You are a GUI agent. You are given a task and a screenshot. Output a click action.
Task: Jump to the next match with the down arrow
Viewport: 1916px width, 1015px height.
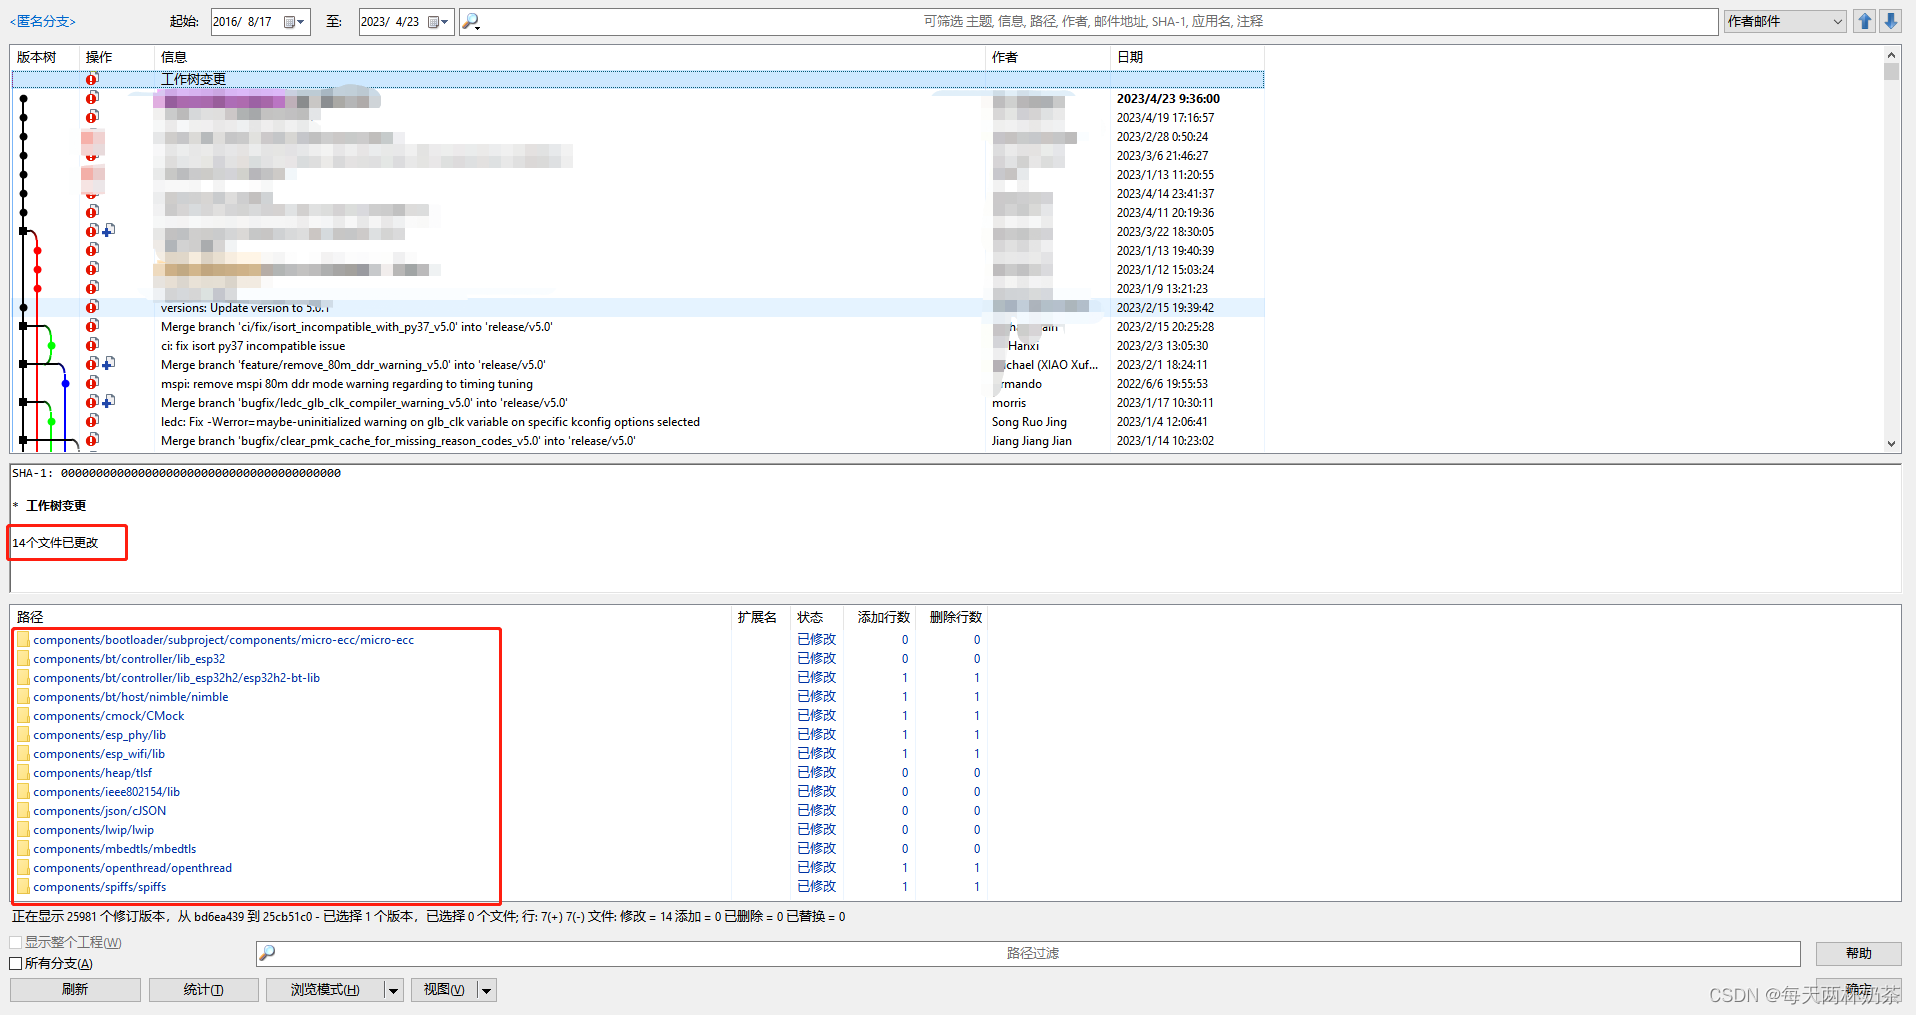click(x=1891, y=21)
